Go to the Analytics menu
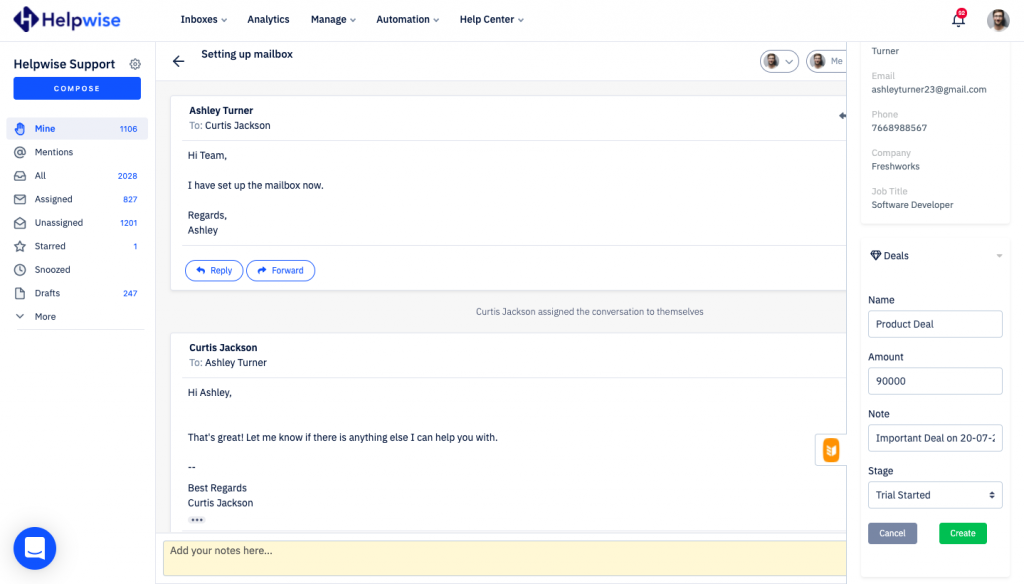The image size is (1024, 584). point(268,19)
